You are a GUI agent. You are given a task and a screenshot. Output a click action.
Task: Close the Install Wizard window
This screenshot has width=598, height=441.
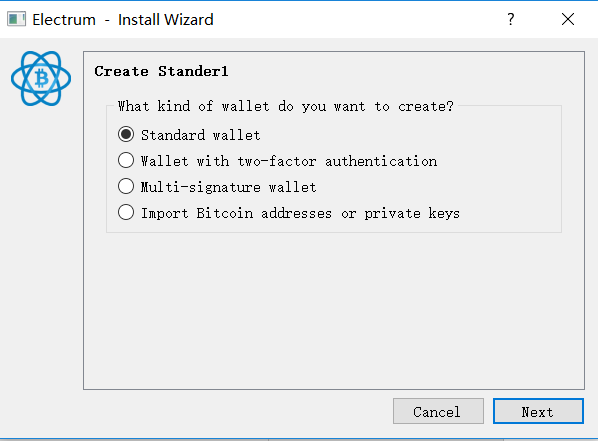pos(568,19)
